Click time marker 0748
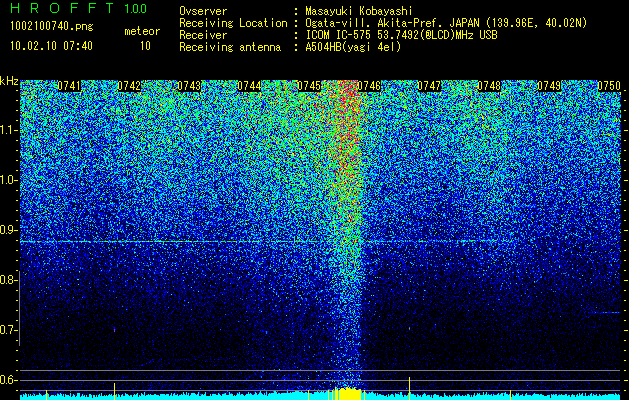The height and width of the screenshot is (400, 629). click(489, 86)
